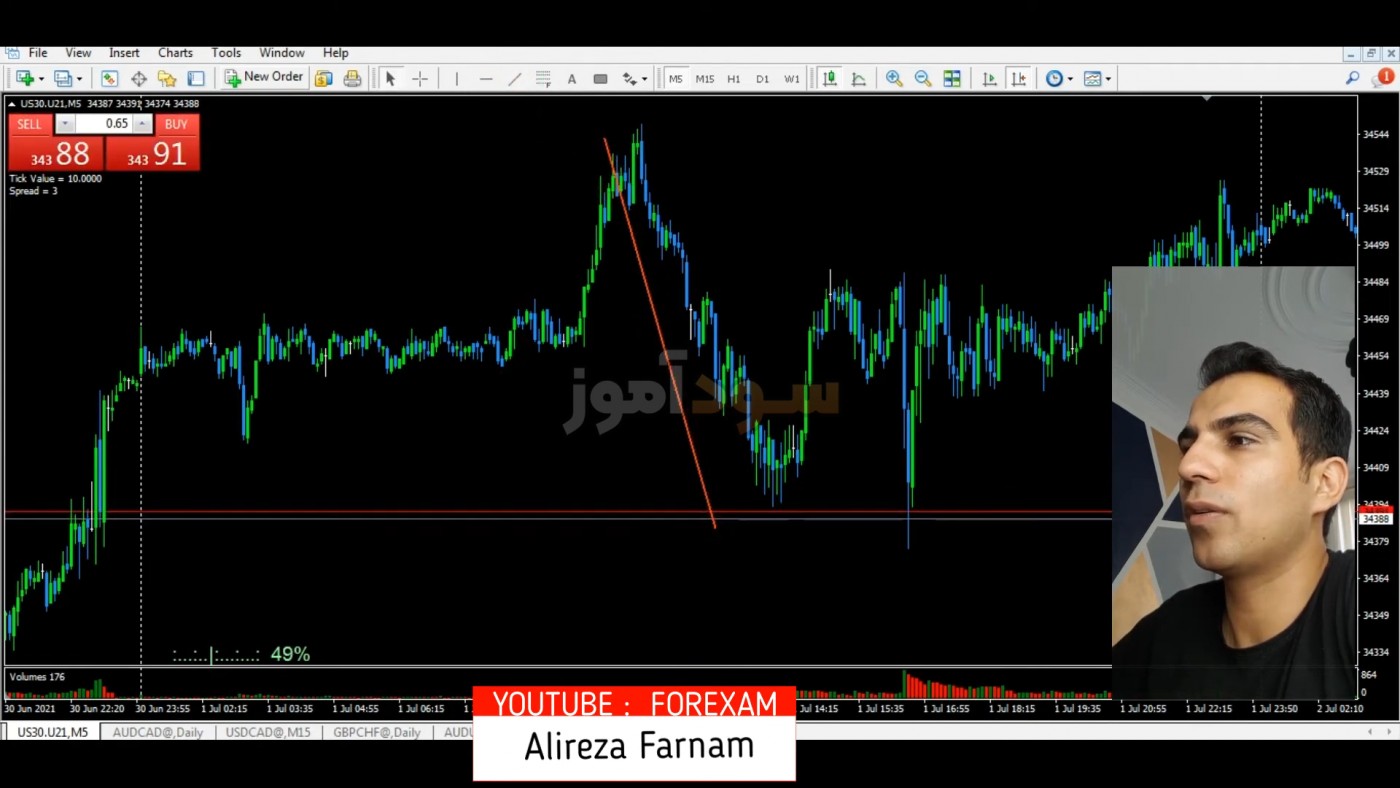
Task: Select the Vertical Line drawing tool
Action: click(x=457, y=78)
